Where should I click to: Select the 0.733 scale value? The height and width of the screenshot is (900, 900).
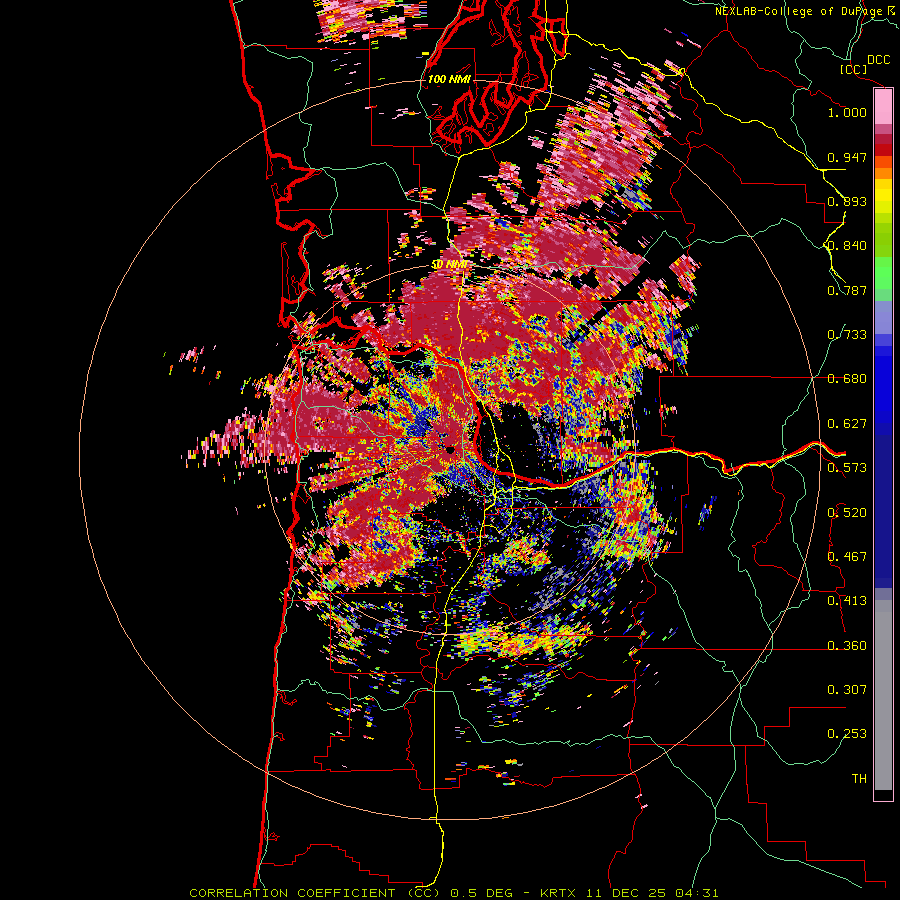847,335
